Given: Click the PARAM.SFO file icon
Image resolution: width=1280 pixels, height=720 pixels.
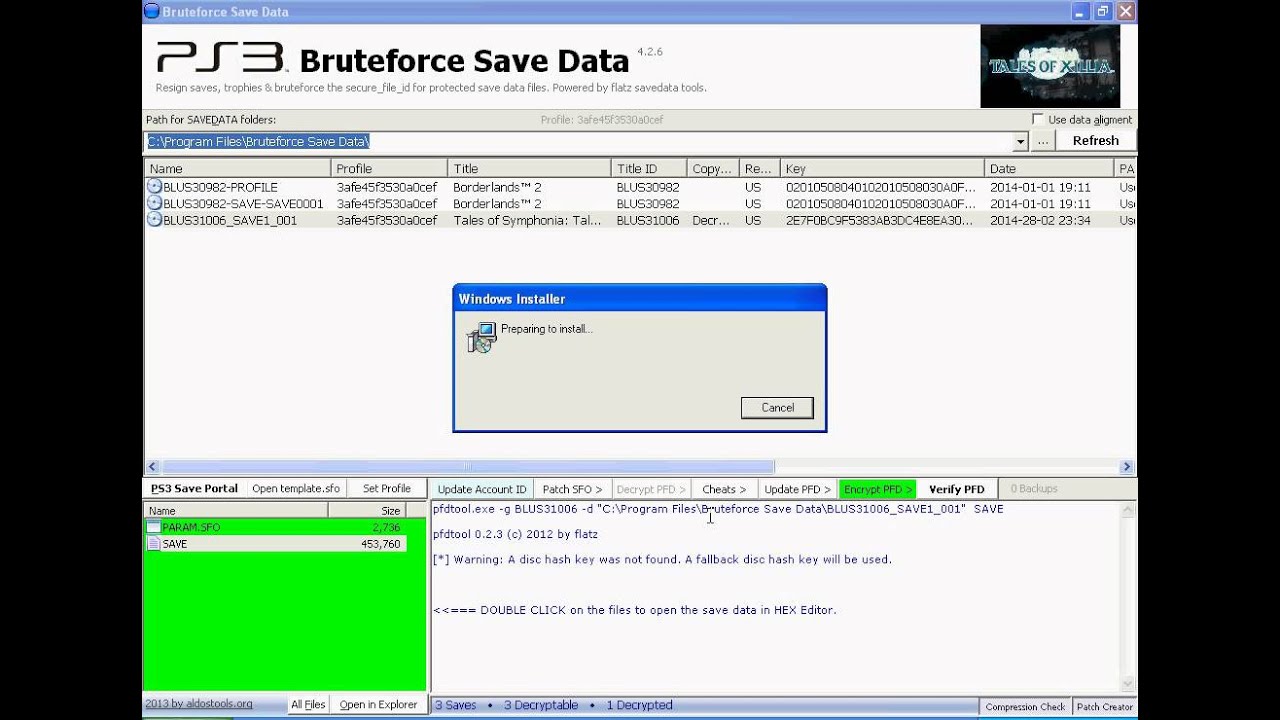Looking at the screenshot, I should point(154,527).
